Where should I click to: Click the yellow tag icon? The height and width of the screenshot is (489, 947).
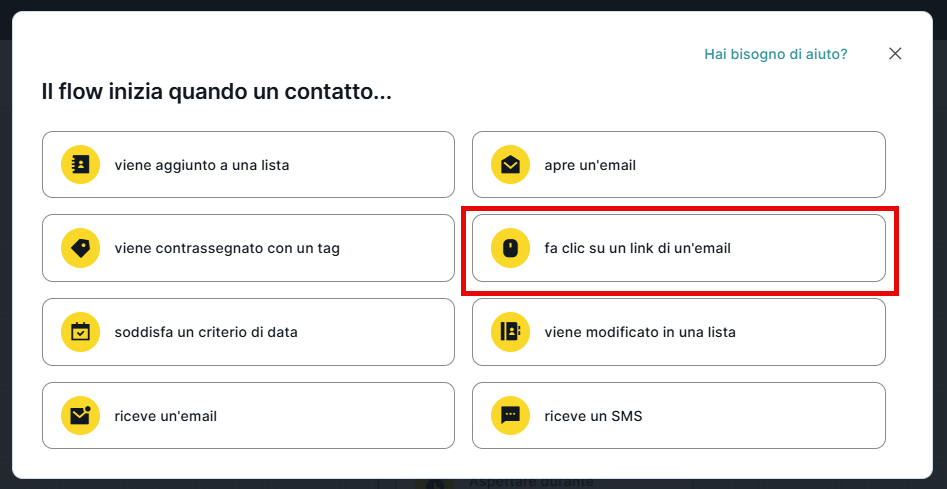pyautogui.click(x=81, y=248)
